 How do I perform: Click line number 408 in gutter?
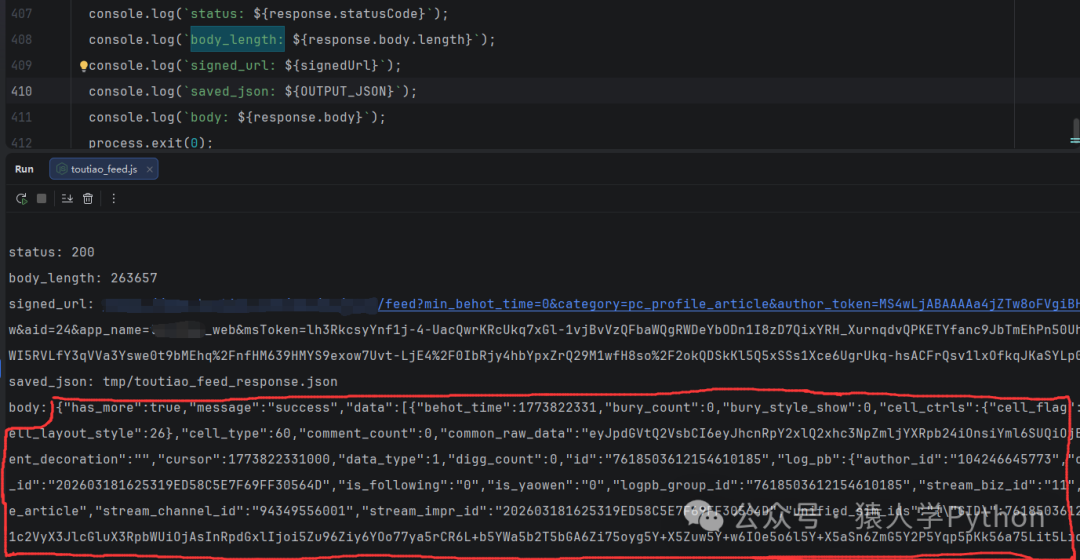tap(21, 39)
